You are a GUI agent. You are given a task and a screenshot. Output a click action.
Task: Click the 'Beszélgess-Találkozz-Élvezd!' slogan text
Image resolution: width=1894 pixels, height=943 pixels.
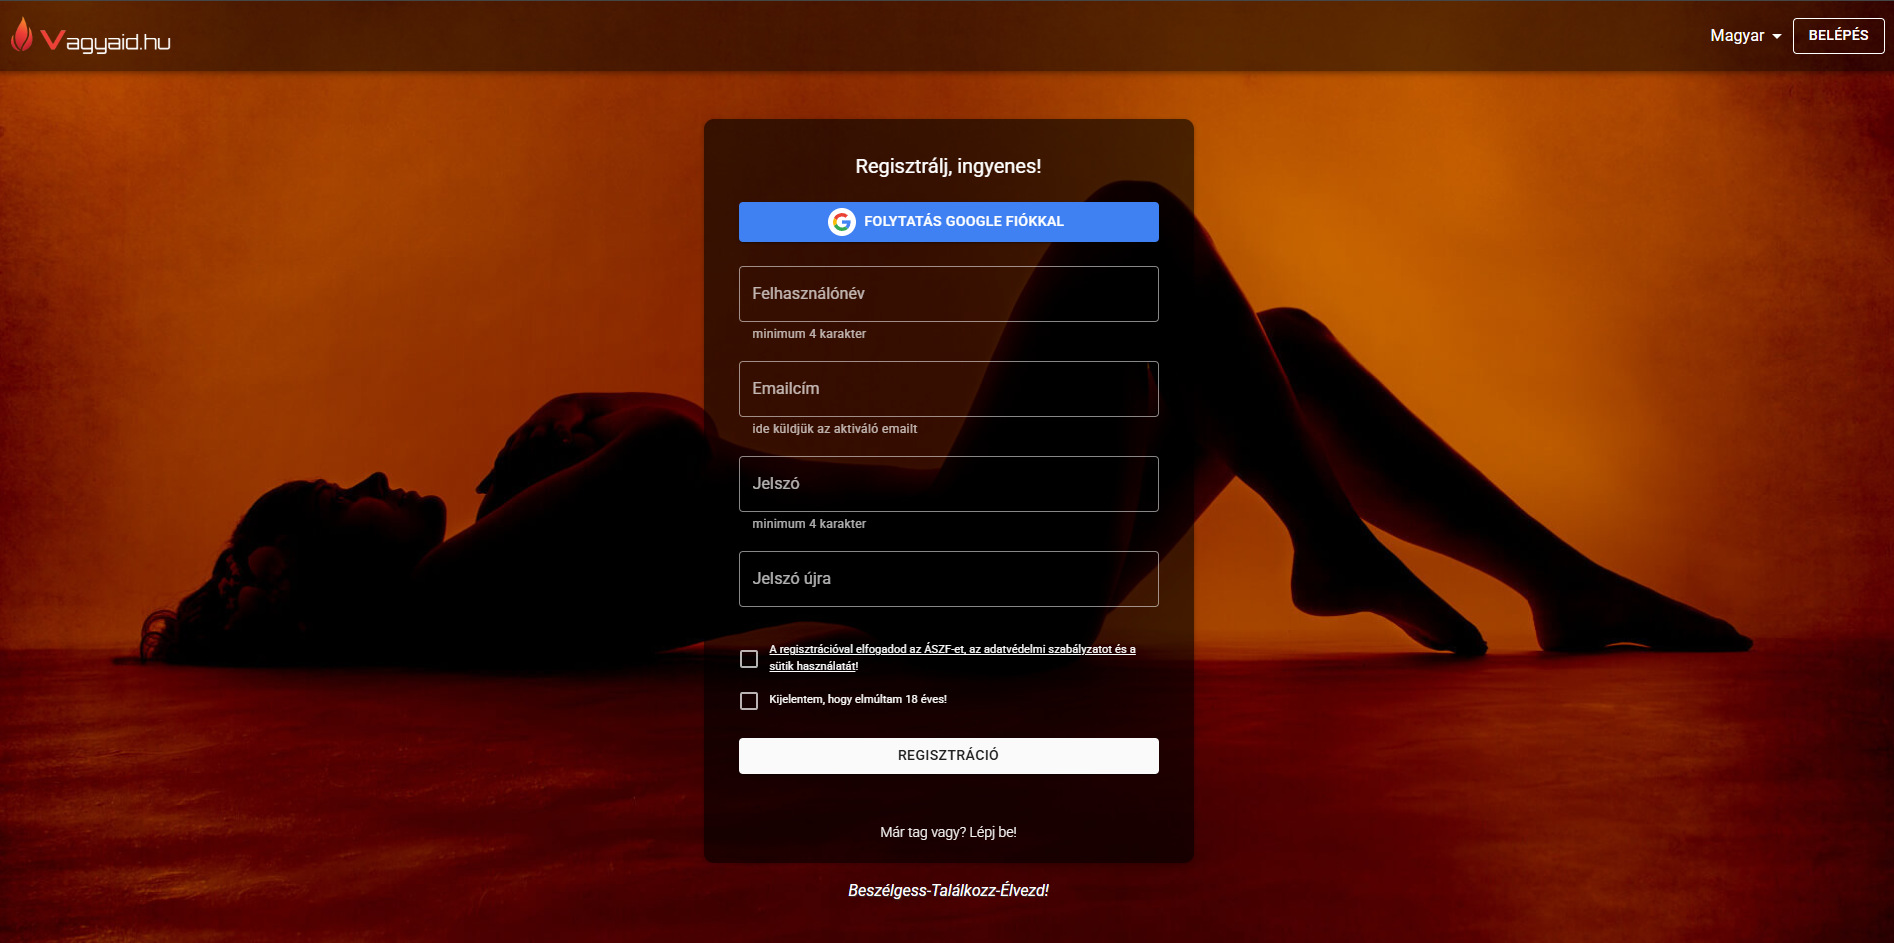tap(948, 891)
